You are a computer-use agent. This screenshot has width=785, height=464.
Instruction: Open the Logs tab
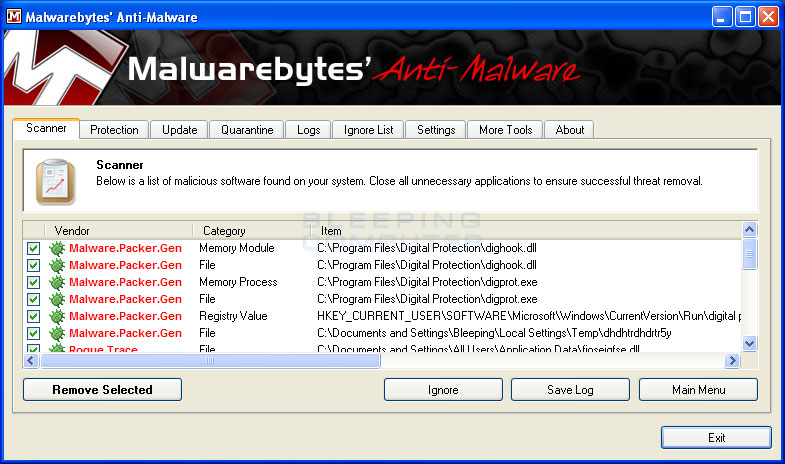(x=308, y=130)
